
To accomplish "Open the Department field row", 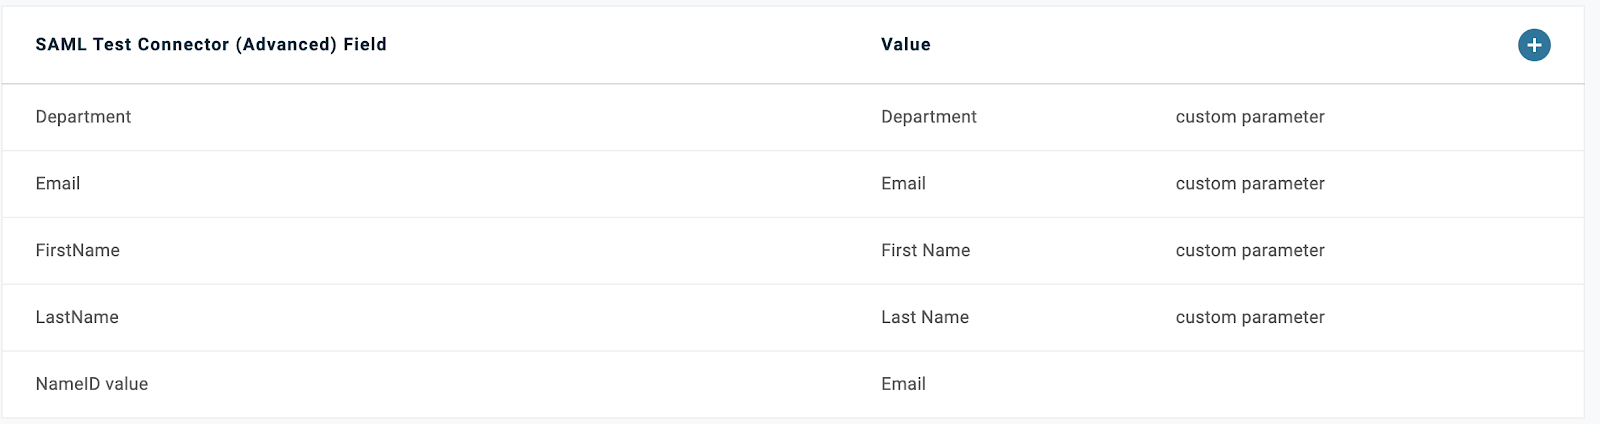I will tap(793, 117).
